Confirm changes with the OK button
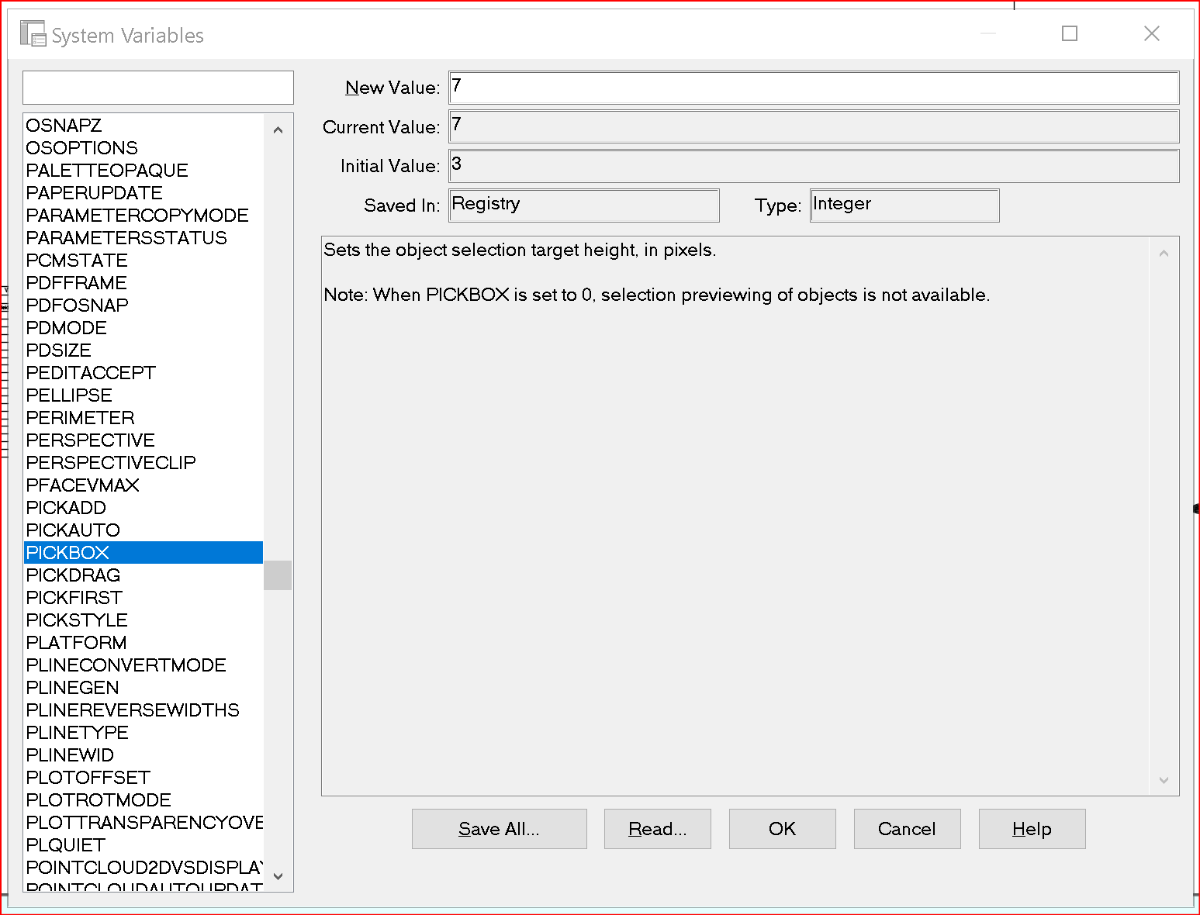1200x915 pixels. point(782,829)
